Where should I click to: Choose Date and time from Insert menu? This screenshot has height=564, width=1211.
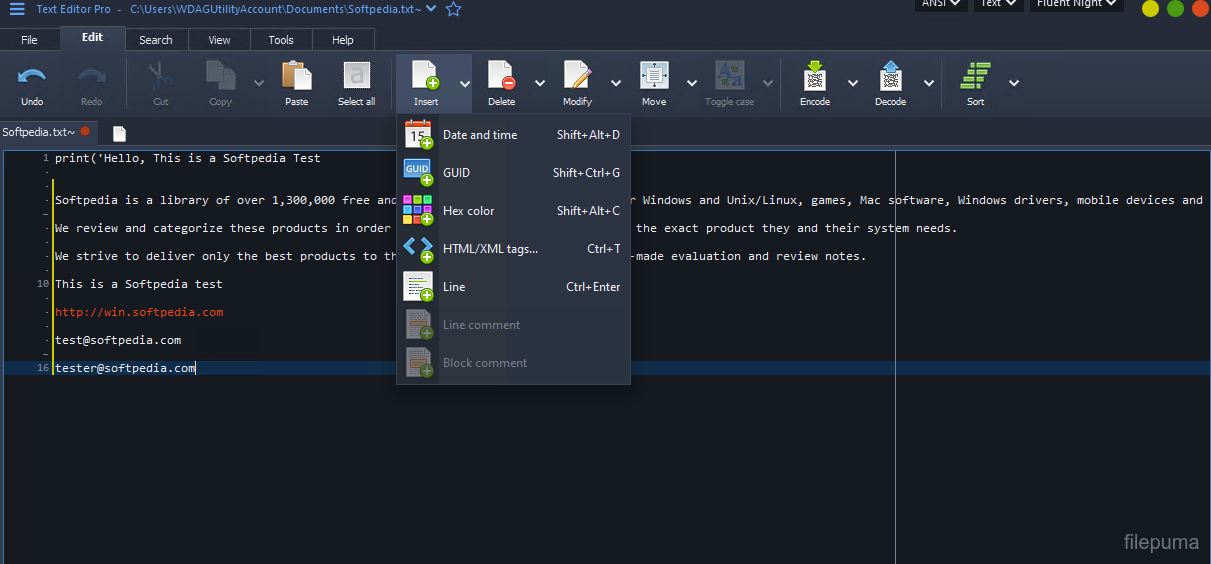pyautogui.click(x=480, y=135)
